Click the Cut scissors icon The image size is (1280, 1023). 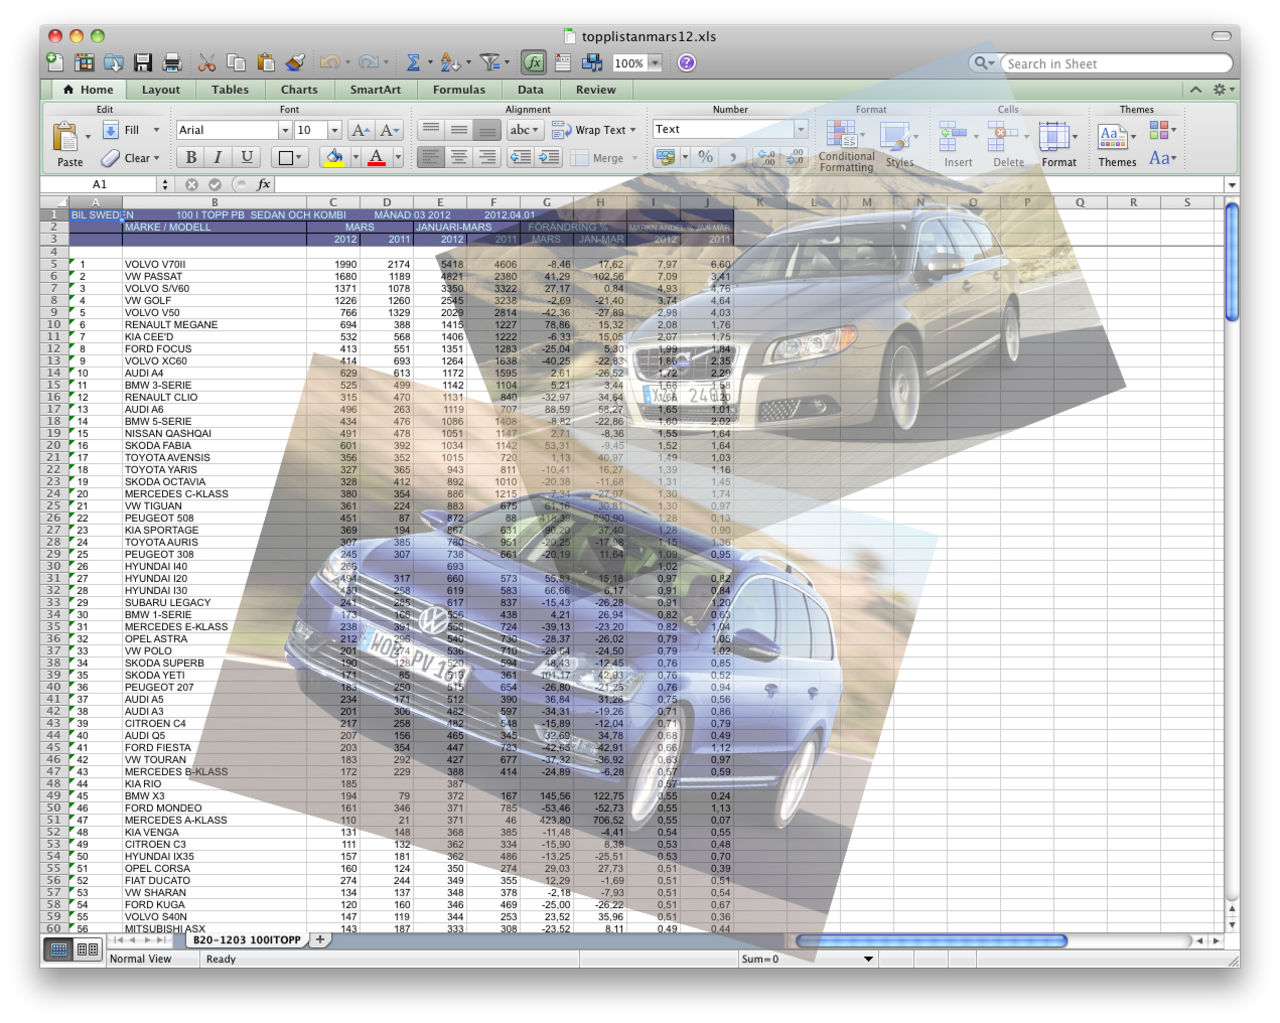click(x=207, y=63)
